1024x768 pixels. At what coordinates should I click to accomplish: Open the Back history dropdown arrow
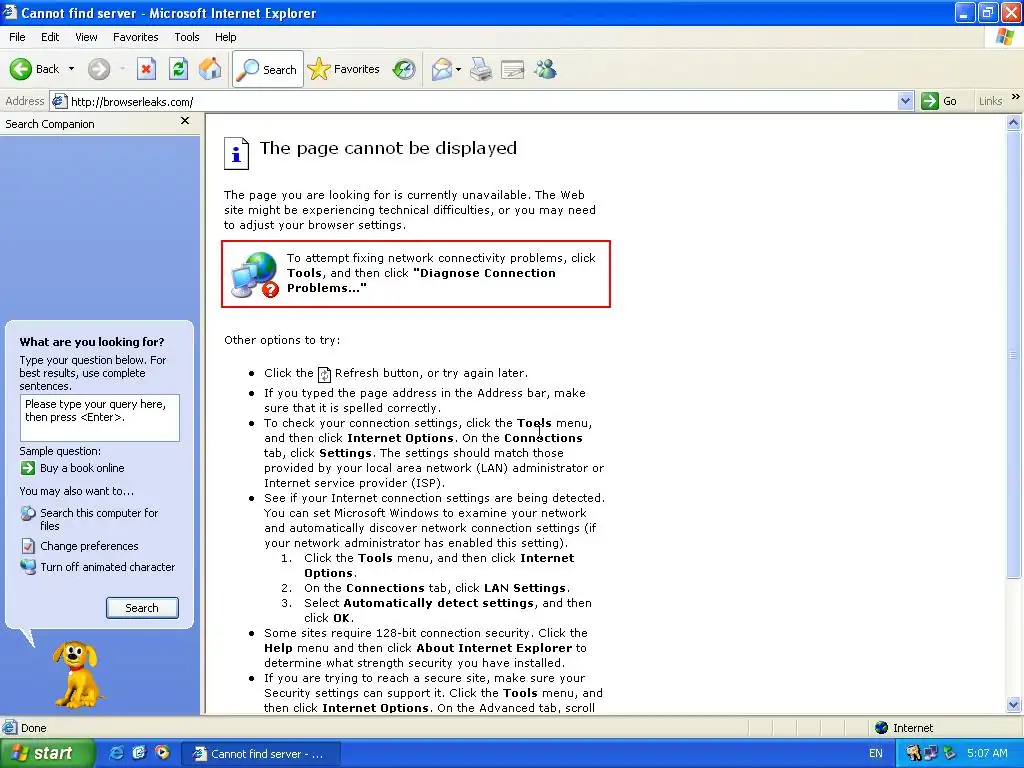tap(71, 69)
